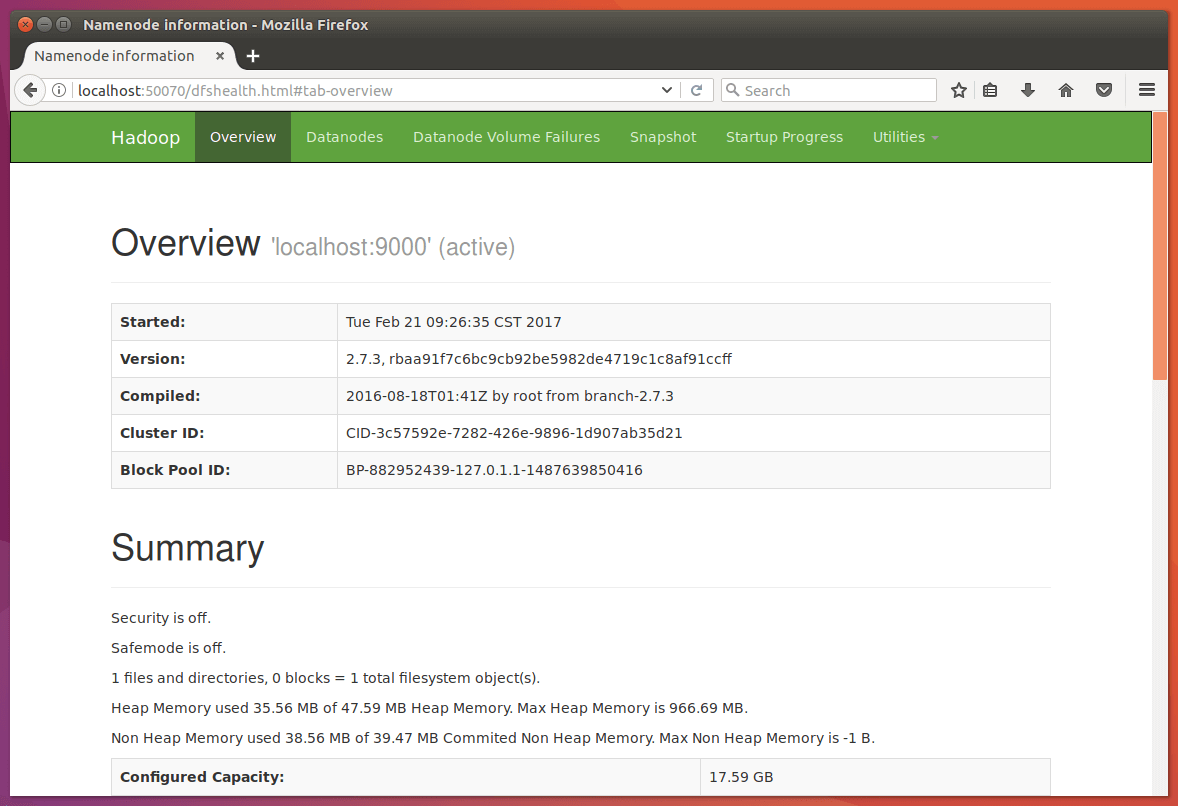Click the Firefox back arrow button
Image resolution: width=1178 pixels, height=806 pixels.
[x=30, y=90]
